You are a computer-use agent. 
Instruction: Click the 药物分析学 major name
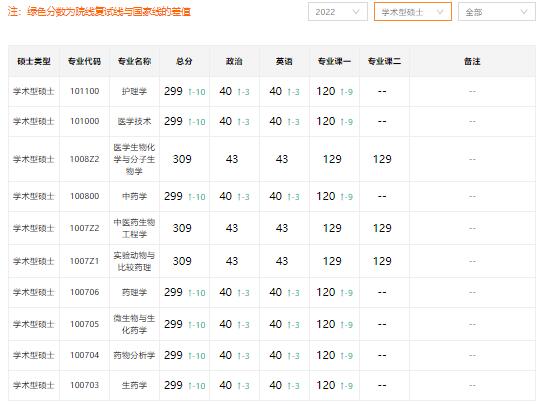(x=134, y=355)
